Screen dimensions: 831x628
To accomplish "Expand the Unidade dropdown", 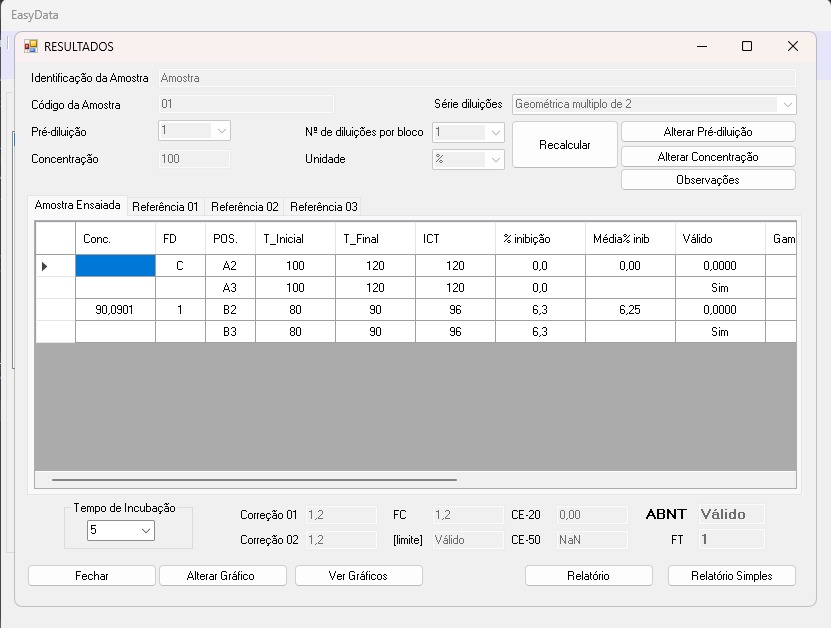I will 495,159.
